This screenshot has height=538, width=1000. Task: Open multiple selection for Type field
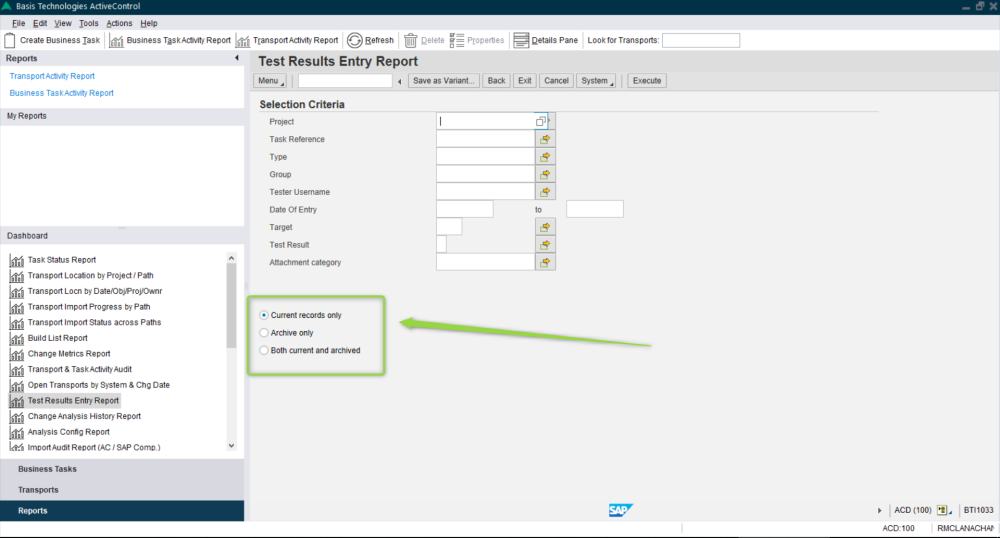click(x=545, y=157)
